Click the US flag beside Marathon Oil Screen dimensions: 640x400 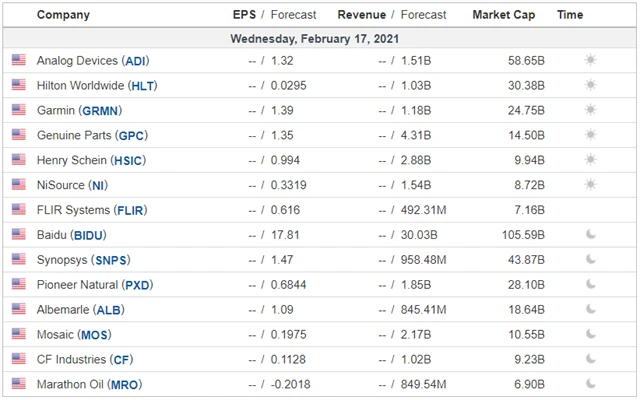[19, 384]
